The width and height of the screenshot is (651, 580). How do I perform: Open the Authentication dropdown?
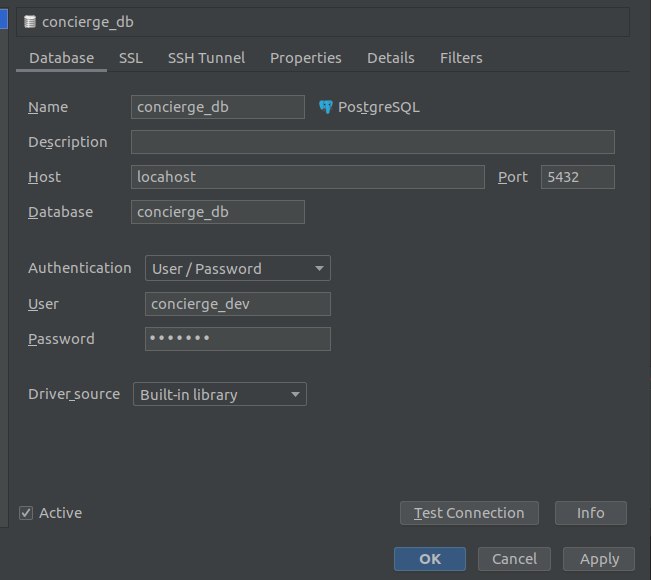tap(237, 268)
